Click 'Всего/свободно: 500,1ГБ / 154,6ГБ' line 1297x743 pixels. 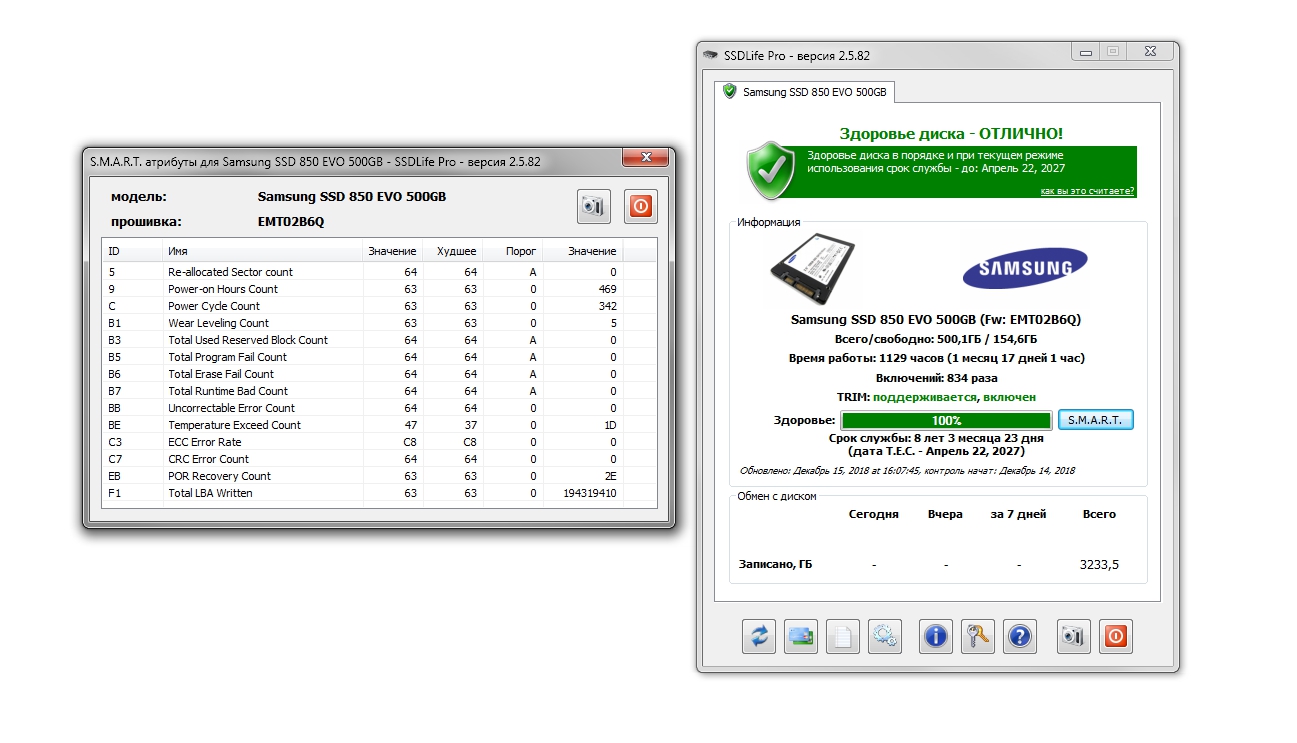(937, 340)
